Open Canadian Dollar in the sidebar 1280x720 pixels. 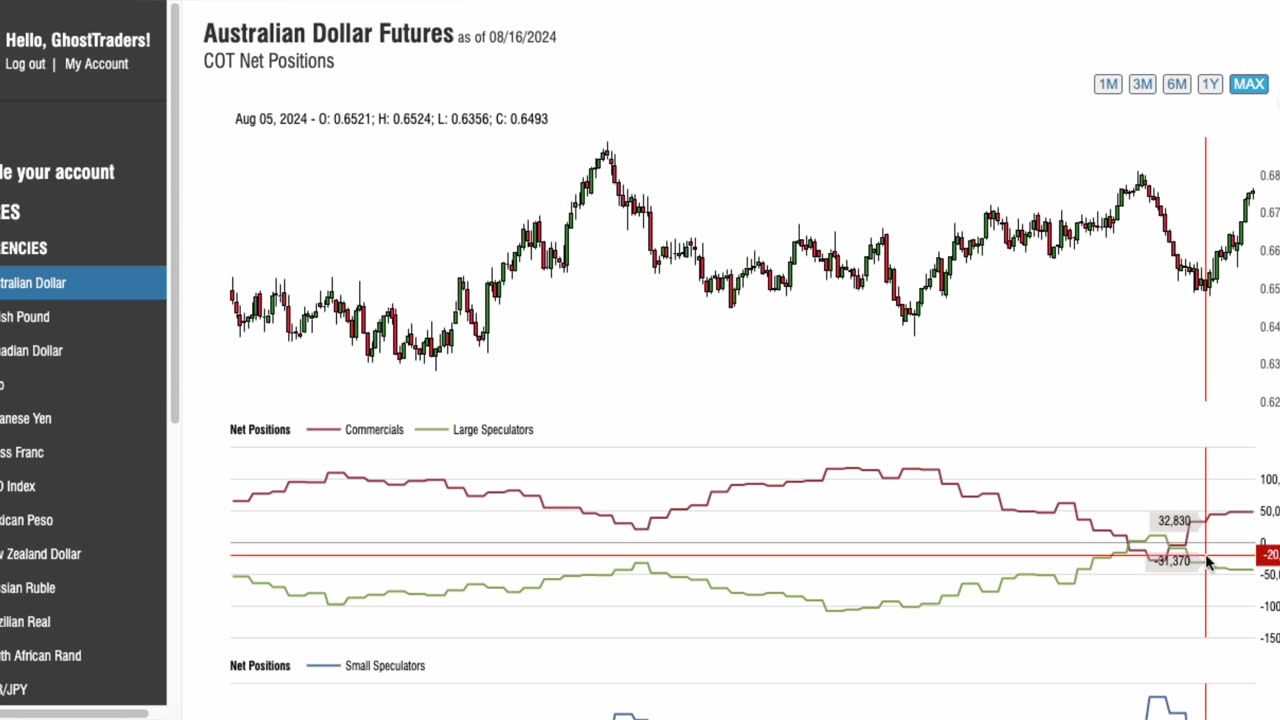coord(83,351)
